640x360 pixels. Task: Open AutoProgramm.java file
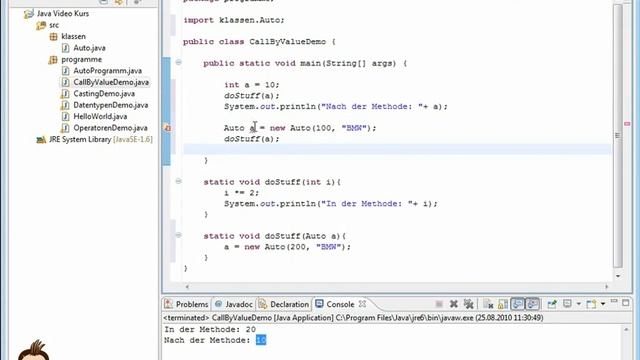tap(107, 71)
